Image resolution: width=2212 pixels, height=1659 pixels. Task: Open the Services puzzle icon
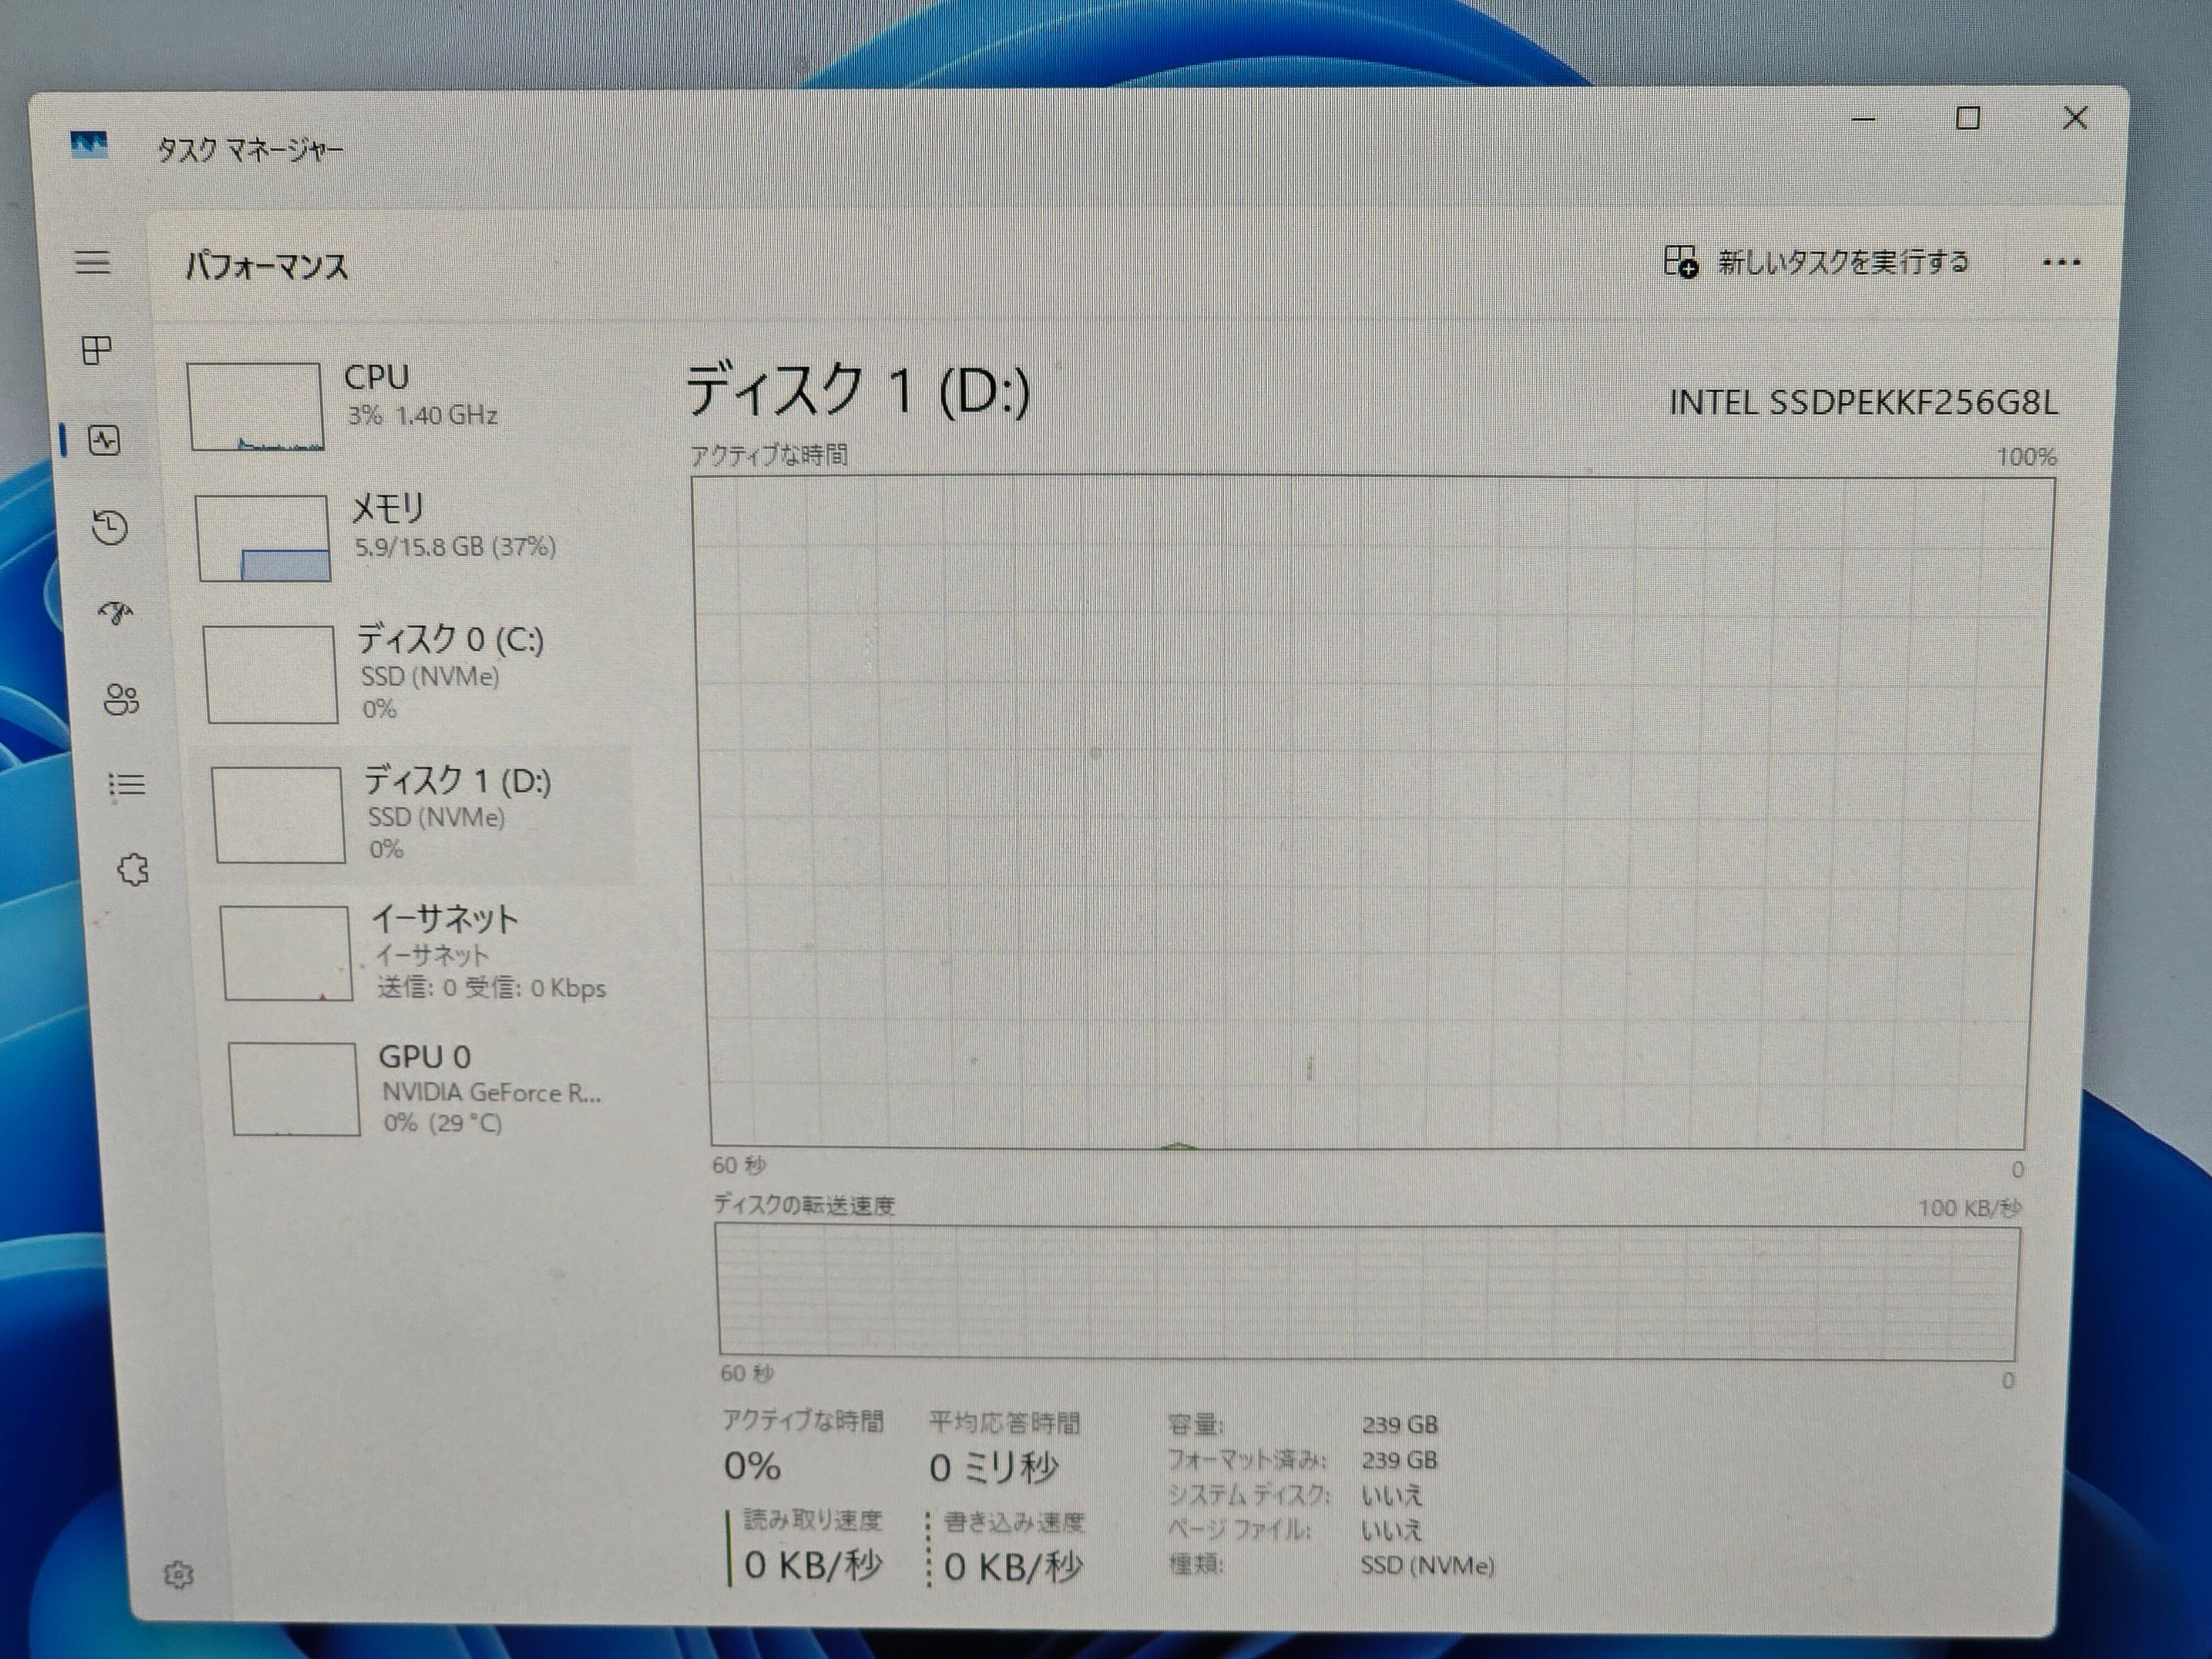[133, 870]
